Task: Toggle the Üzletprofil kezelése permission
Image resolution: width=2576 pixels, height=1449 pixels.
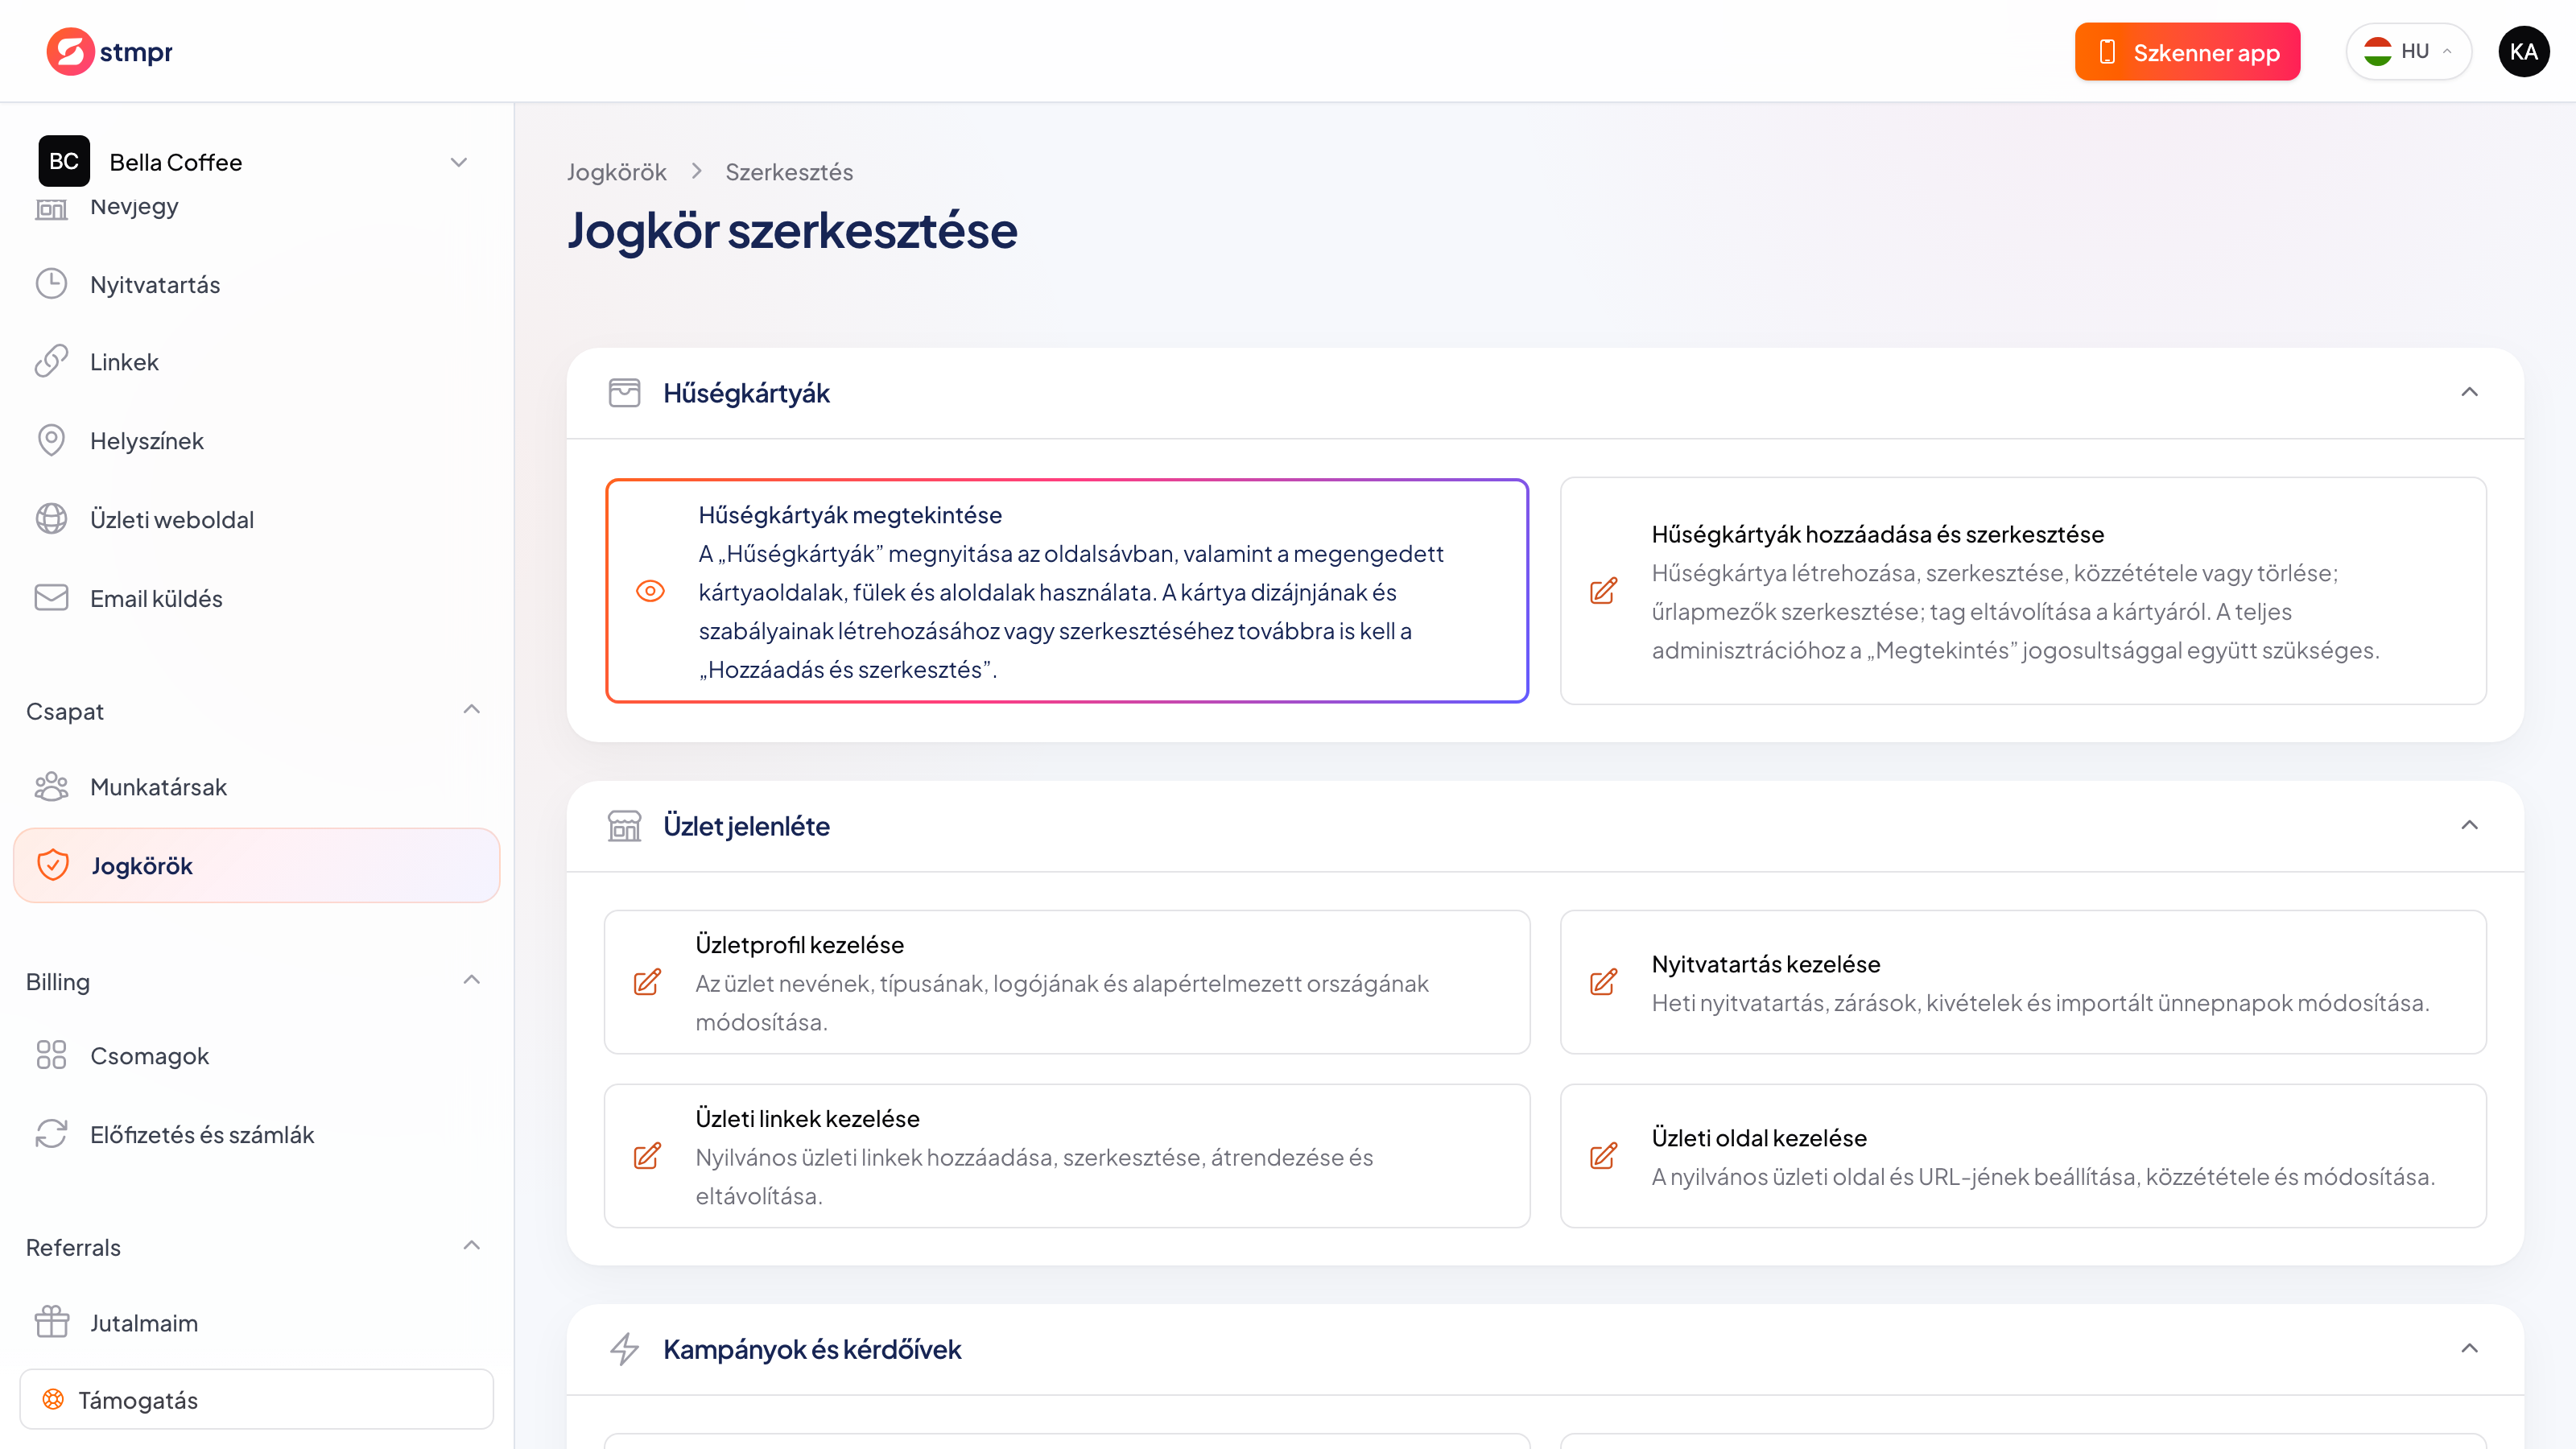Action: (x=1067, y=982)
